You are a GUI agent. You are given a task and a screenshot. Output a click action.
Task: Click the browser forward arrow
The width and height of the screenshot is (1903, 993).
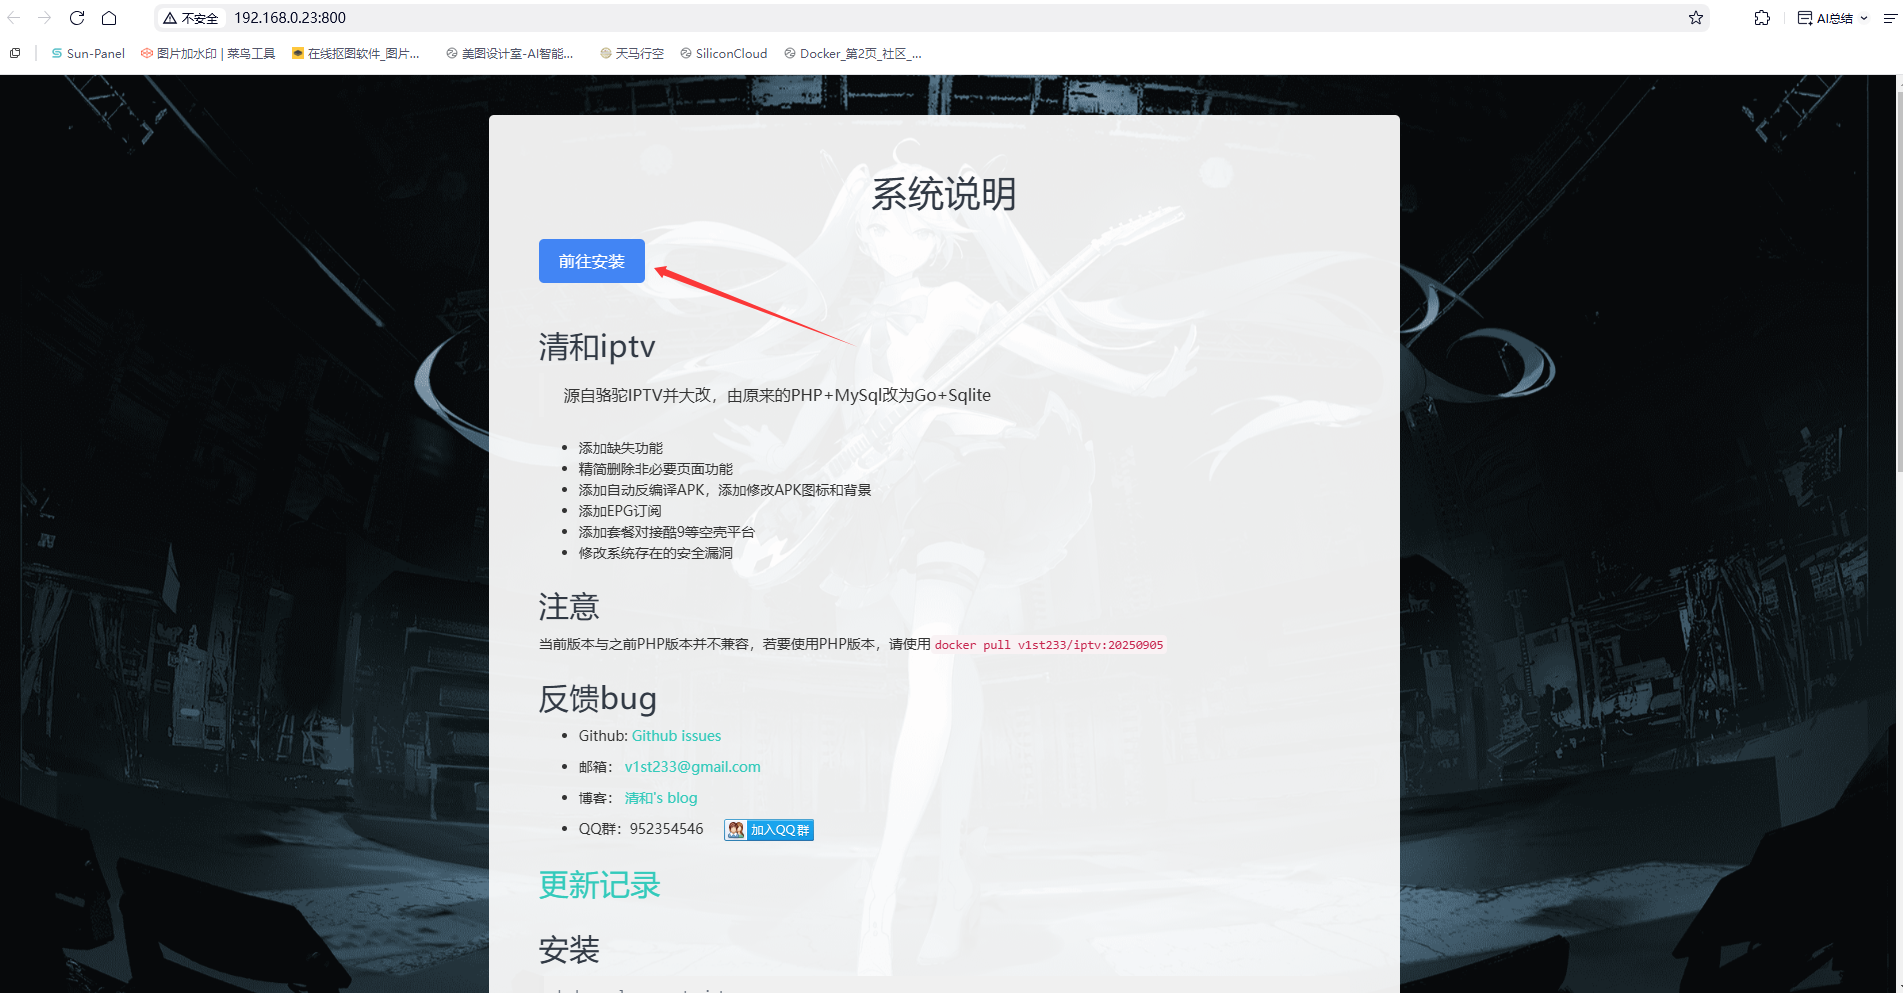point(45,18)
